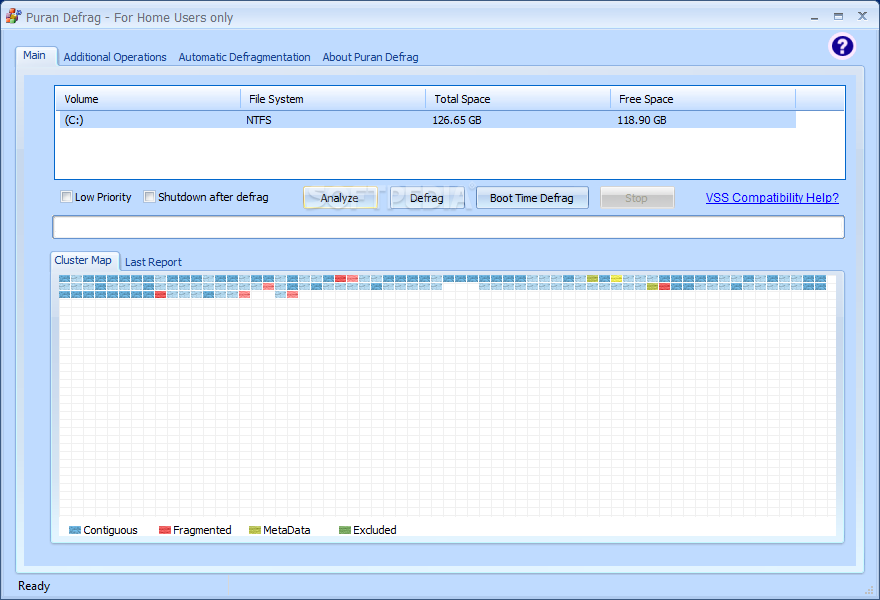Open the Automatic Defragmentation tab
The height and width of the screenshot is (600, 880).
[x=244, y=57]
